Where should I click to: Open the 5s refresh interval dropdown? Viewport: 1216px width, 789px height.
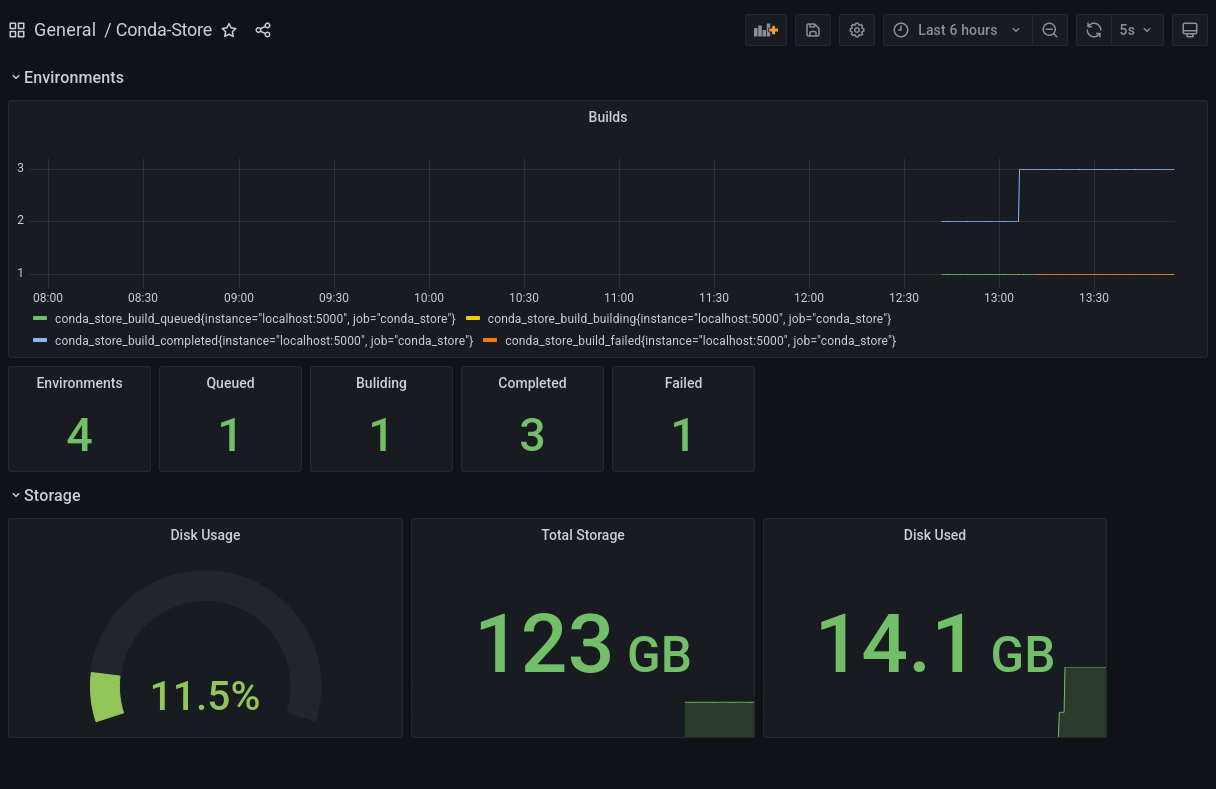tap(1135, 30)
